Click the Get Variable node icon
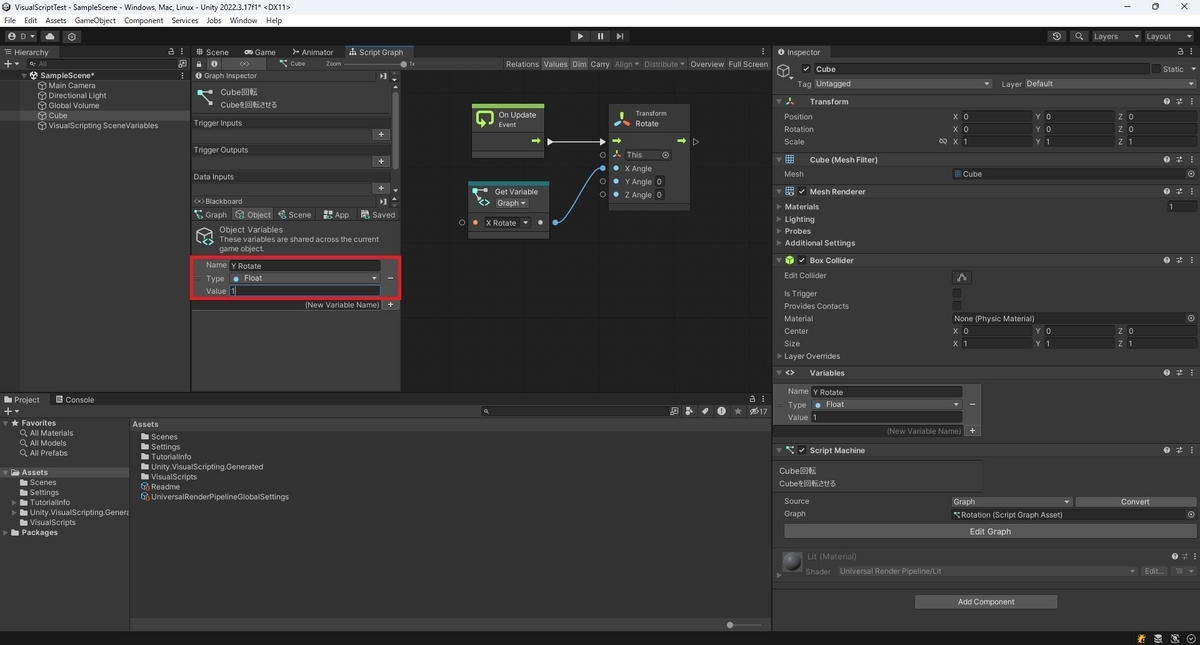The width and height of the screenshot is (1200, 645). (481, 197)
